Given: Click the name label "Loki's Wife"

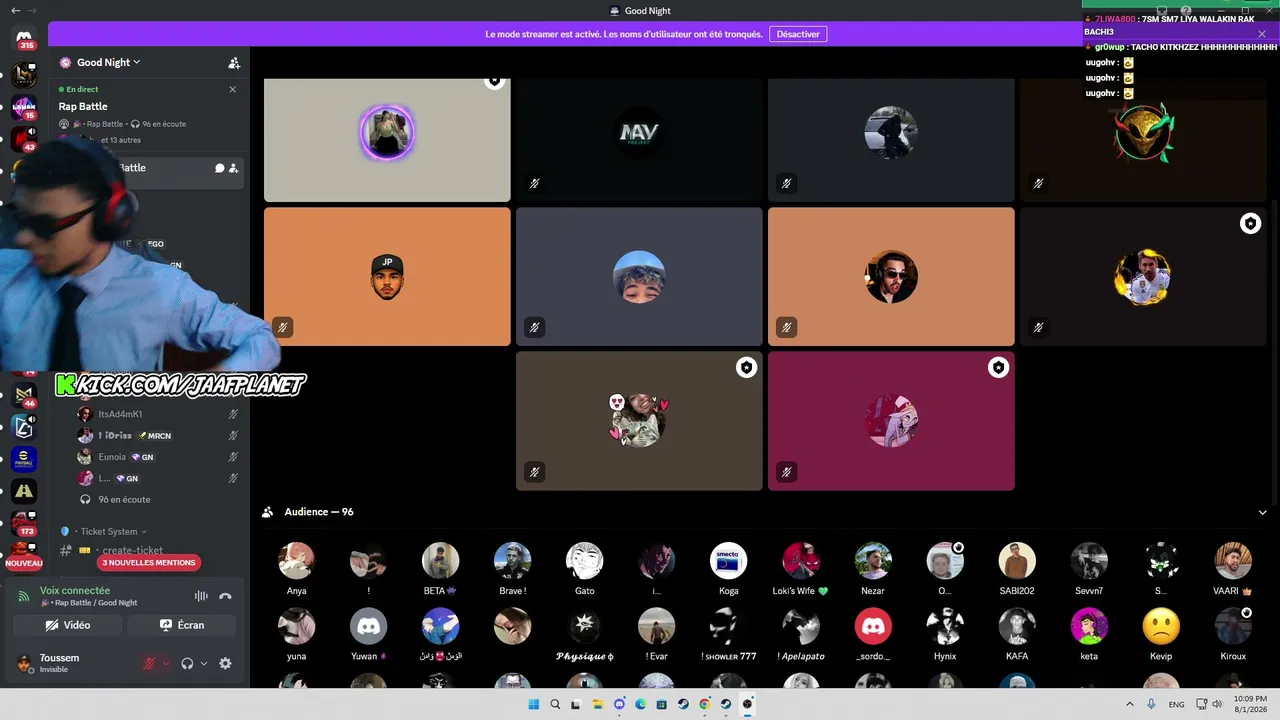Looking at the screenshot, I should (801, 591).
